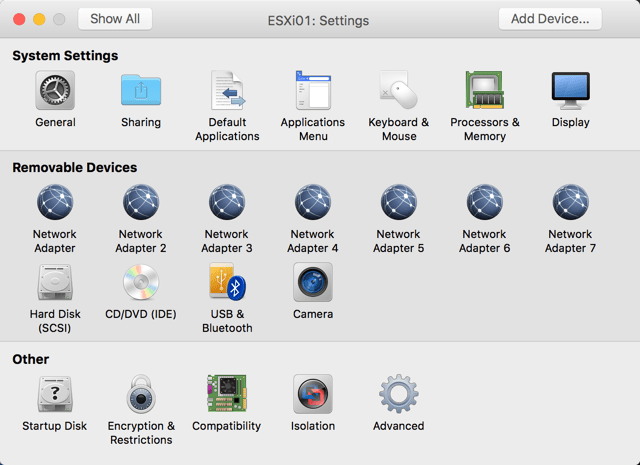Select Network Adapter 7 icon
This screenshot has width=640, height=465.
pos(570,203)
